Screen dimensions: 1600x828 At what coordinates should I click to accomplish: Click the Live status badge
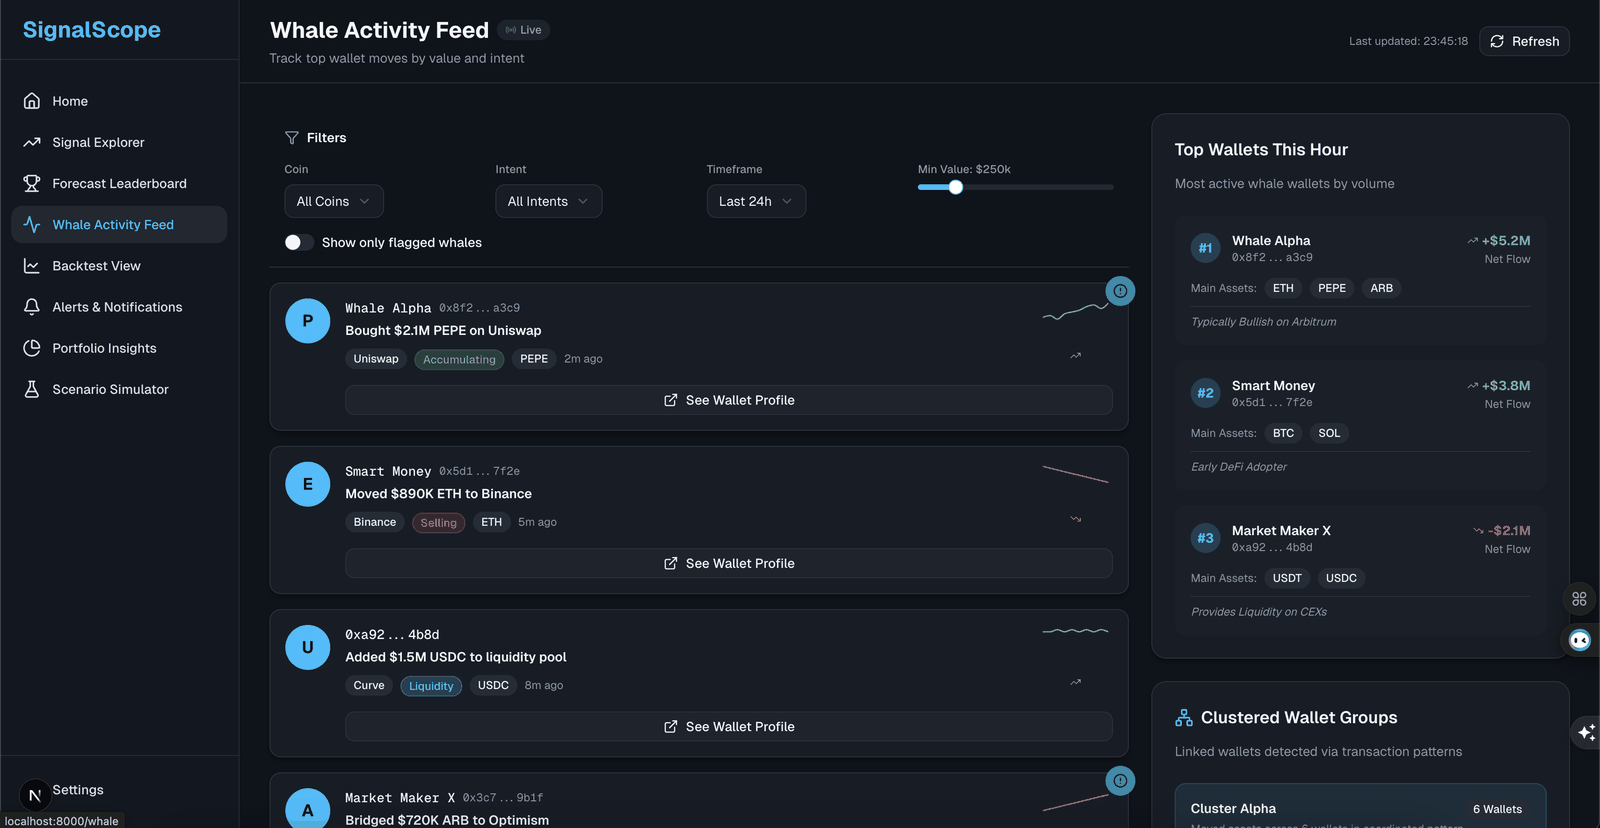[x=524, y=30]
